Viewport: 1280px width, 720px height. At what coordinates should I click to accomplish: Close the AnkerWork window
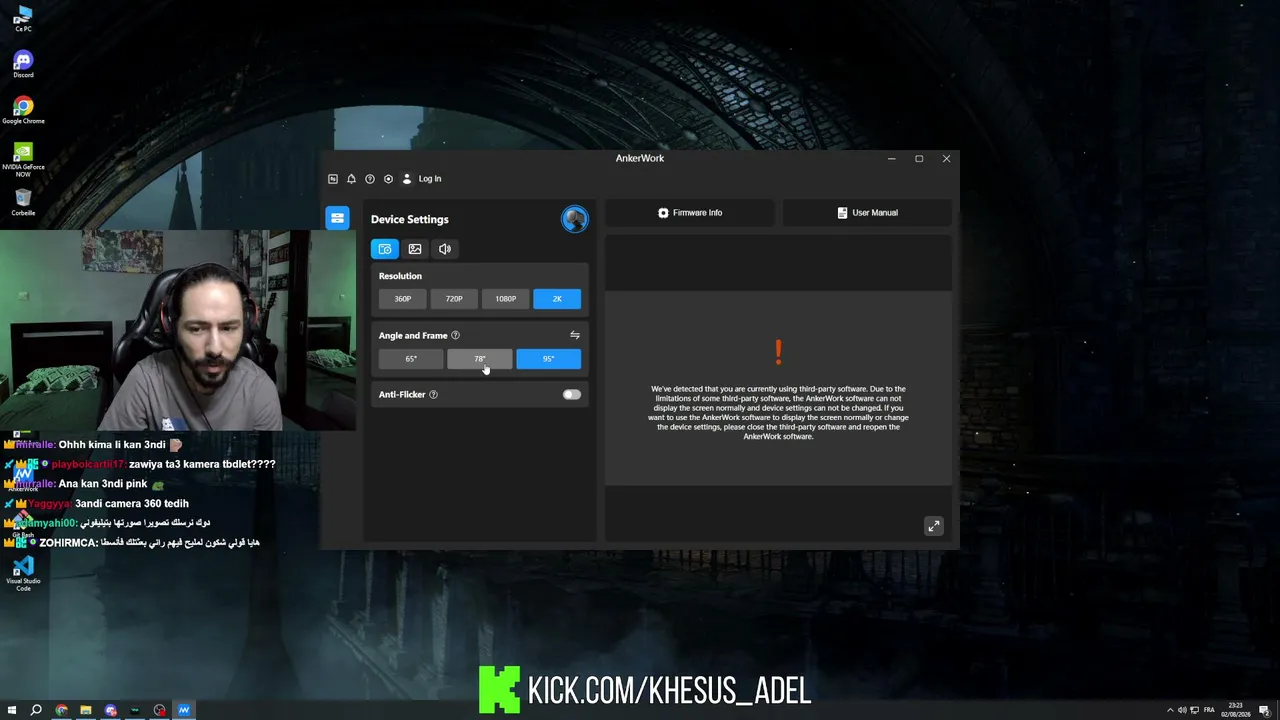pyautogui.click(x=946, y=159)
